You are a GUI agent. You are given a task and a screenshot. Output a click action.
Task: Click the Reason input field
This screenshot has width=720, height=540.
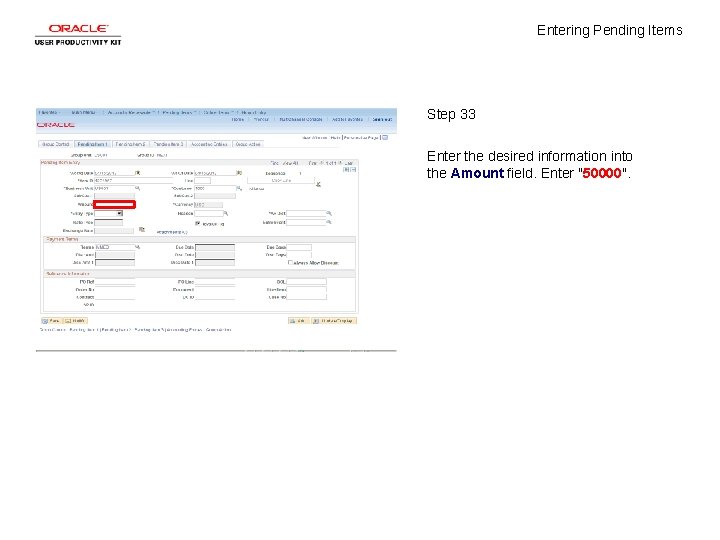click(208, 214)
